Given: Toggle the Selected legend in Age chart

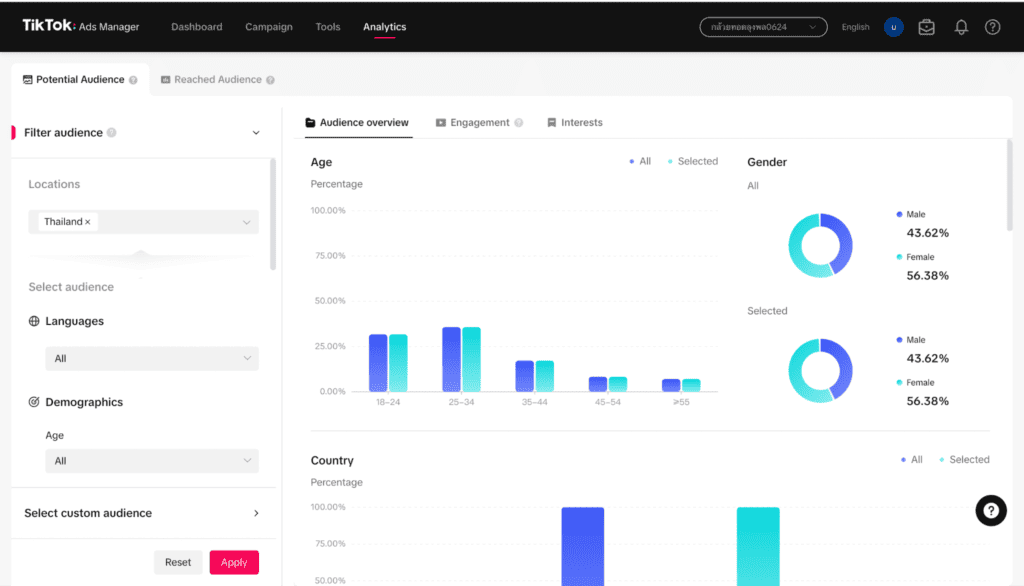Looking at the screenshot, I should click(x=693, y=161).
